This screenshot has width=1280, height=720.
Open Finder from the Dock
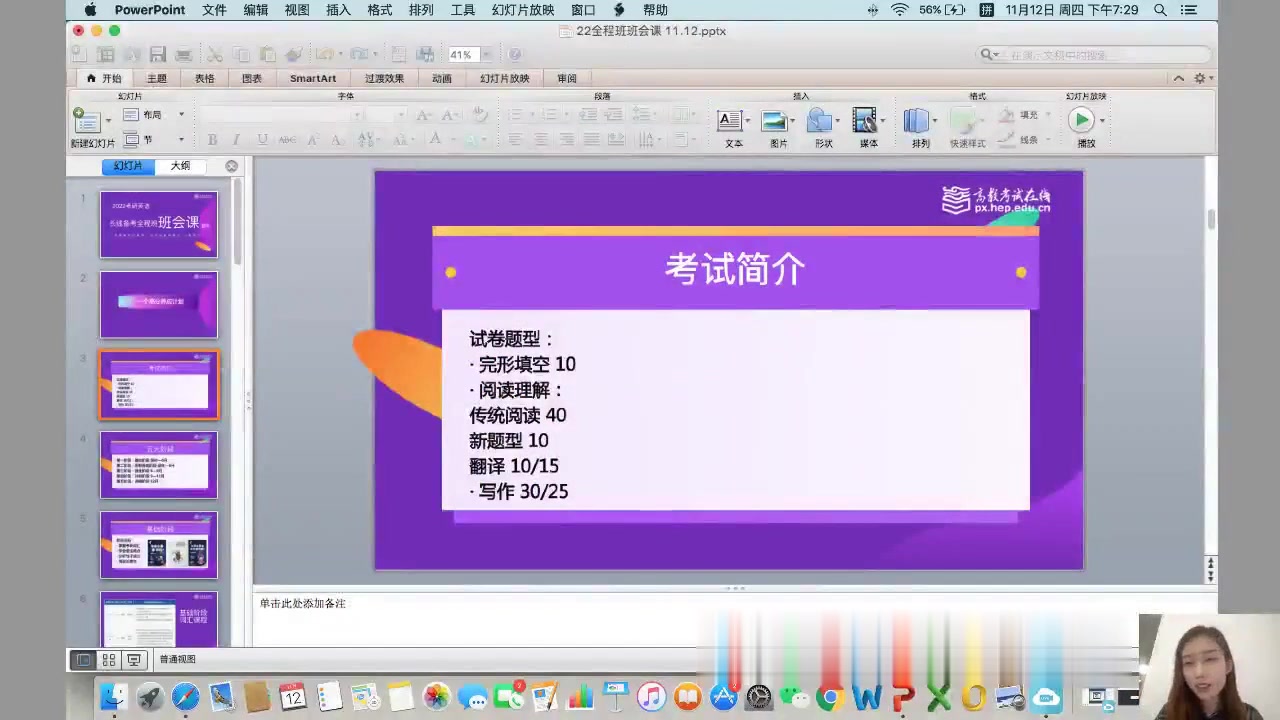click(113, 697)
